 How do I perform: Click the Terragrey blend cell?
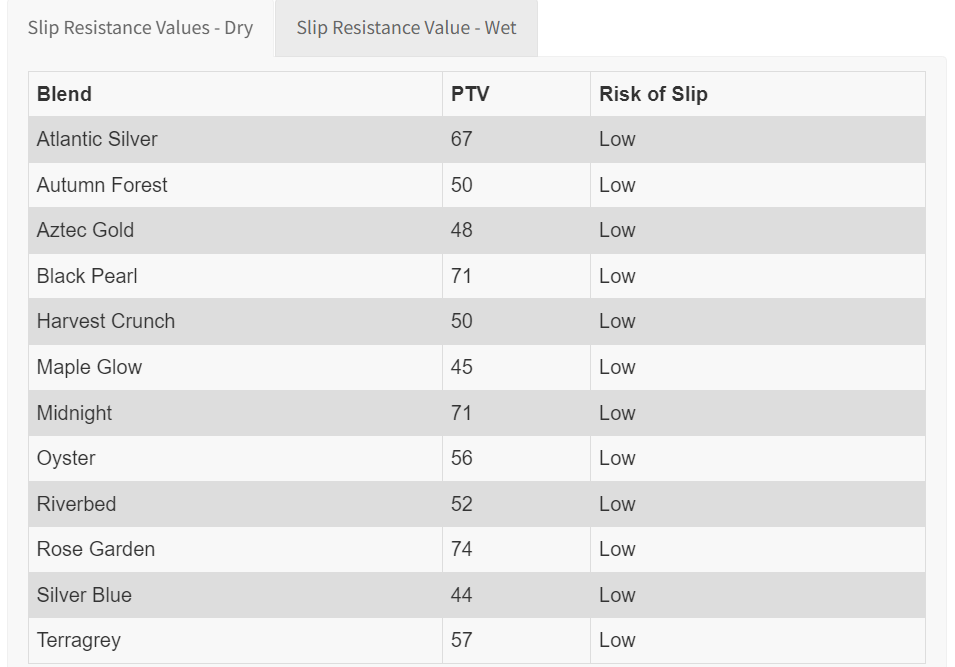[x=79, y=640]
